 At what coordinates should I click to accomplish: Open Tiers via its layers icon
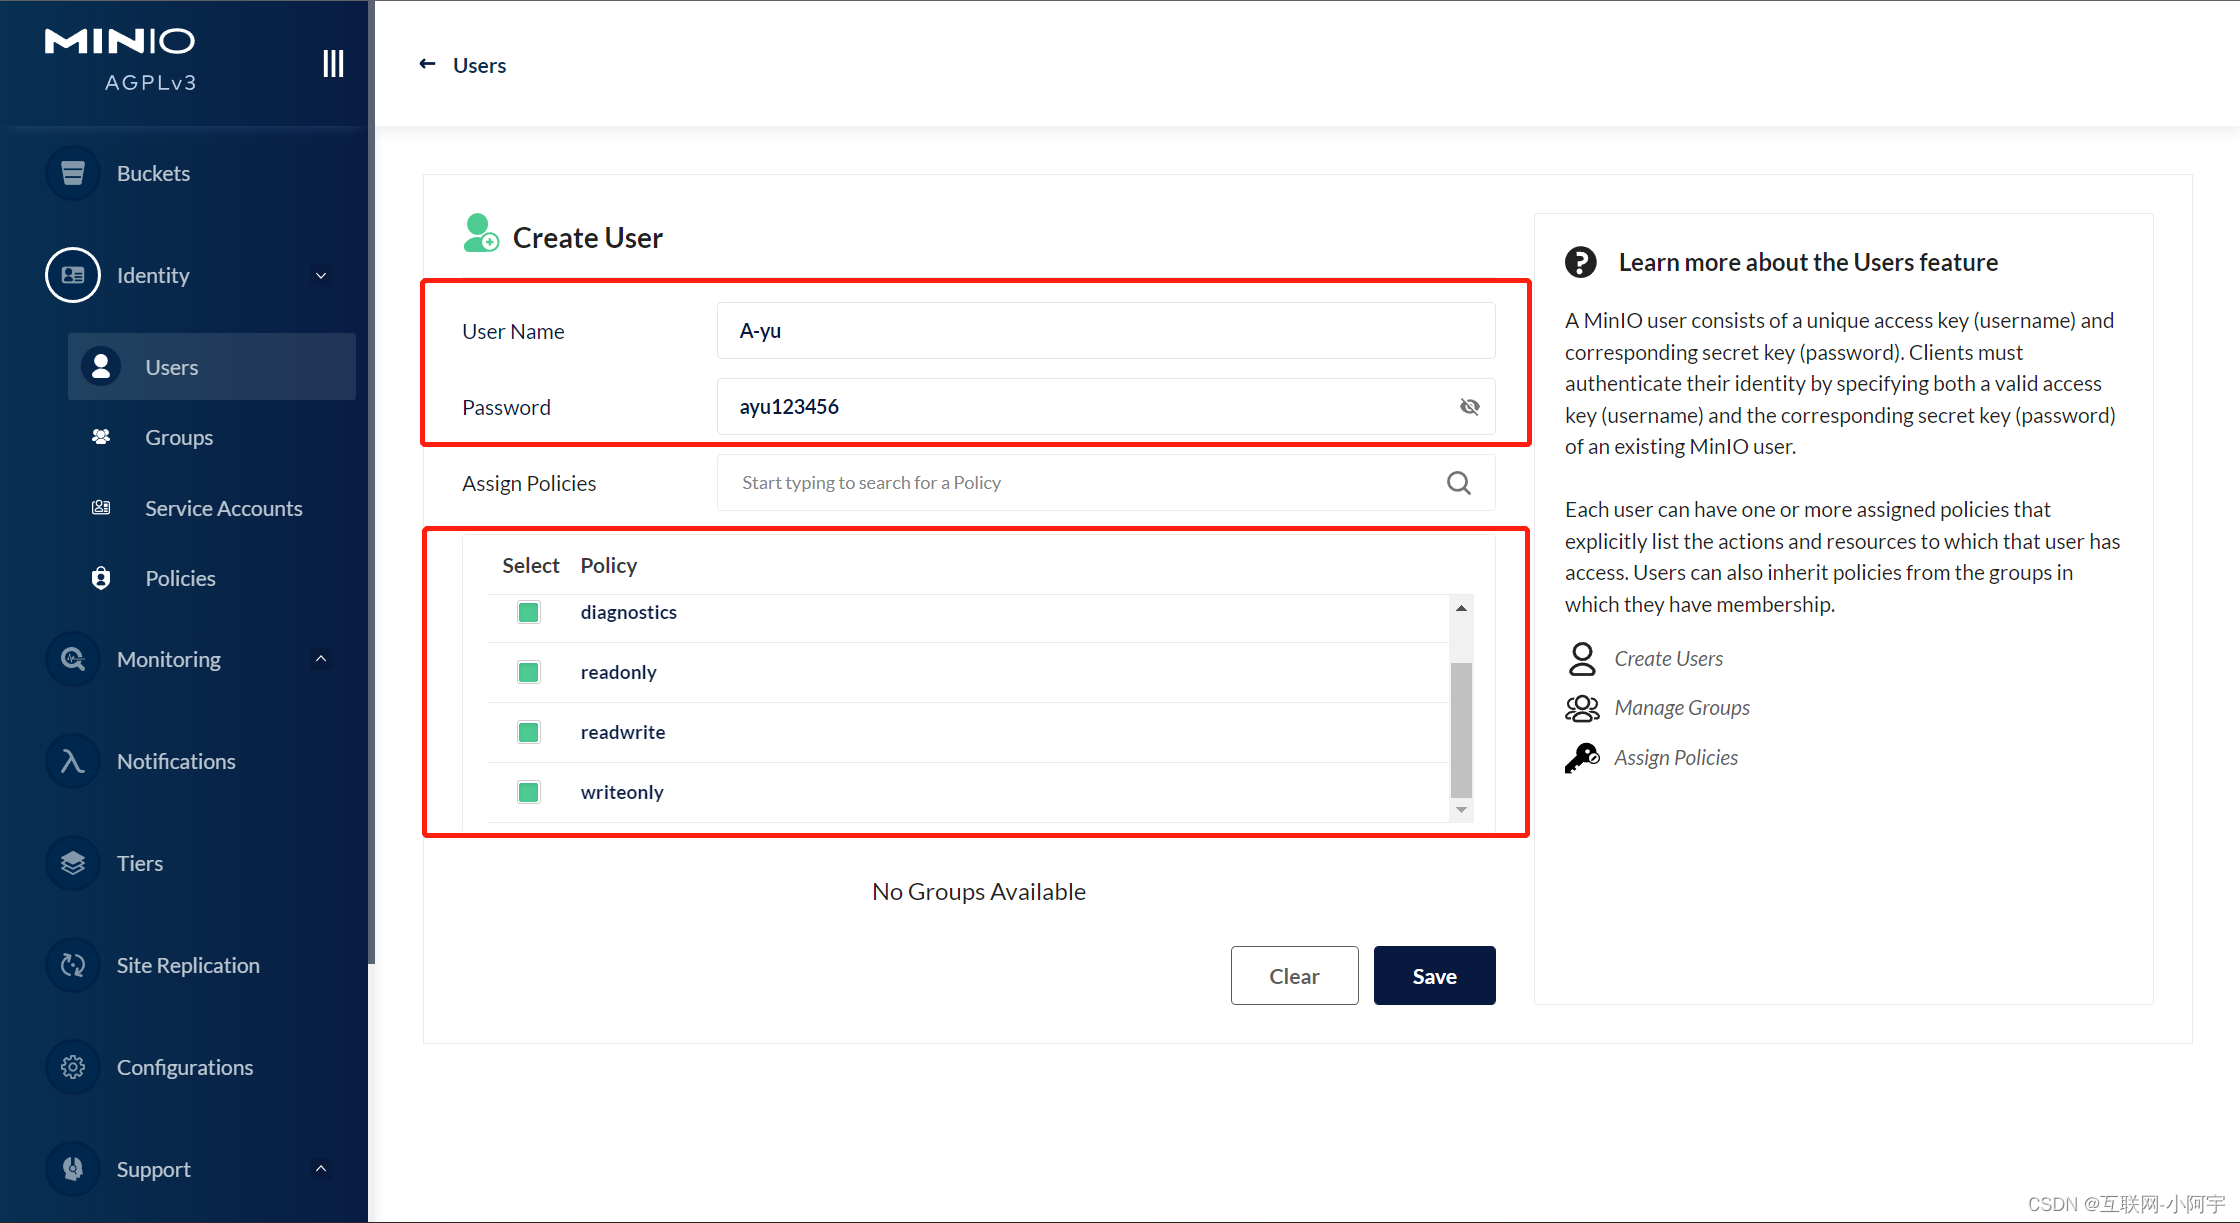click(73, 863)
